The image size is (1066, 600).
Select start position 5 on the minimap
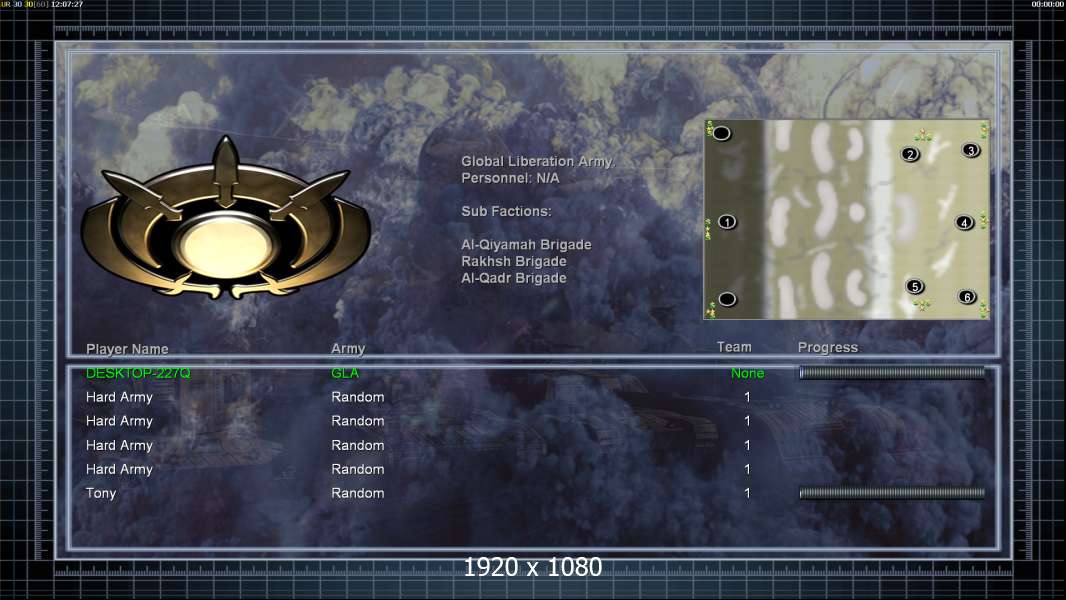[915, 286]
